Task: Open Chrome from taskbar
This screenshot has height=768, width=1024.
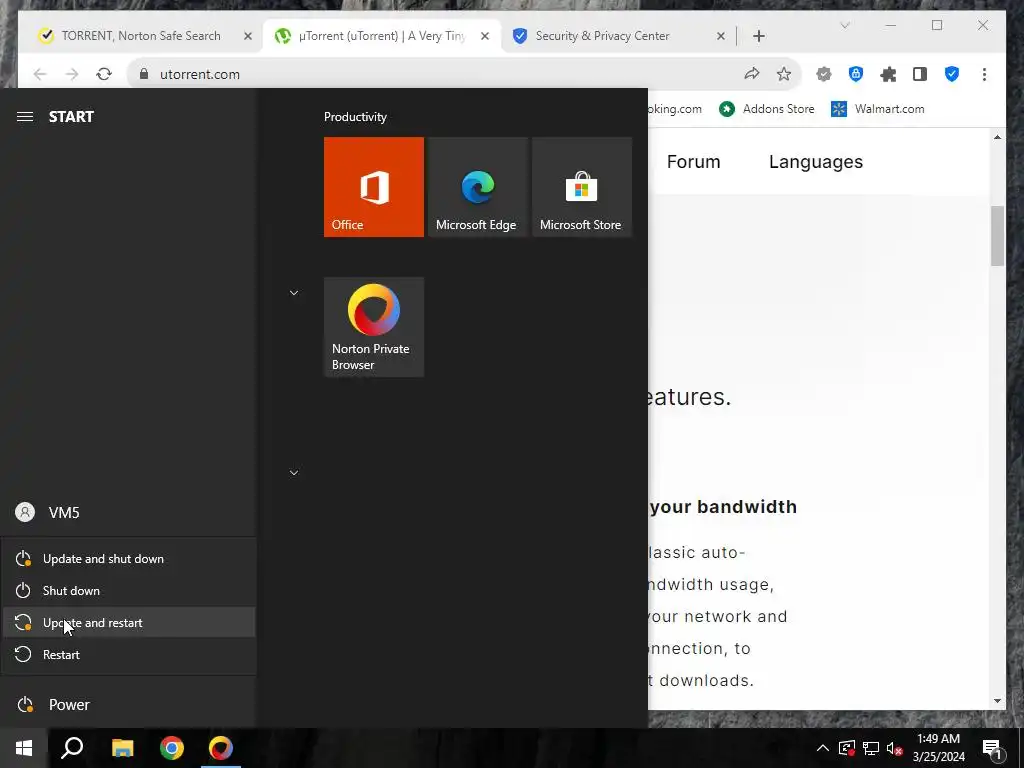Action: (172, 748)
